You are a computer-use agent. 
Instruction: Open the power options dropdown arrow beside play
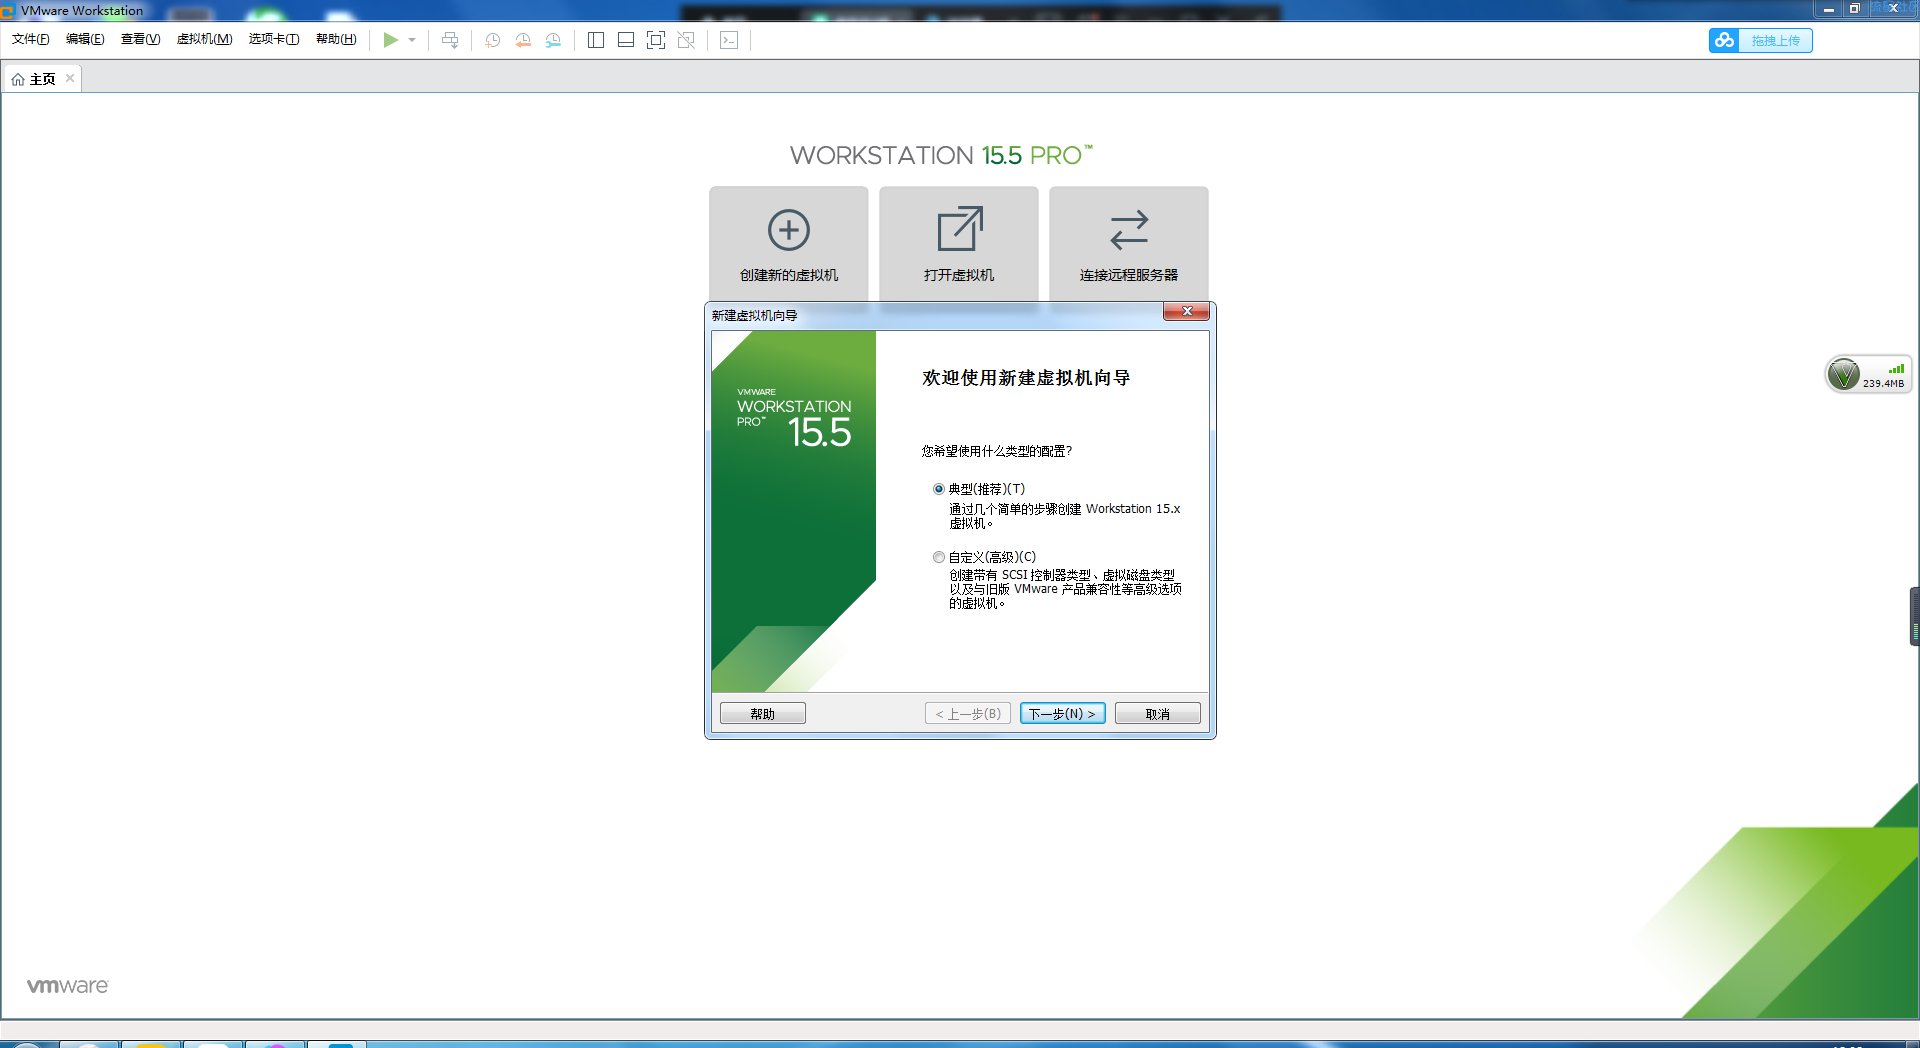pyautogui.click(x=412, y=40)
